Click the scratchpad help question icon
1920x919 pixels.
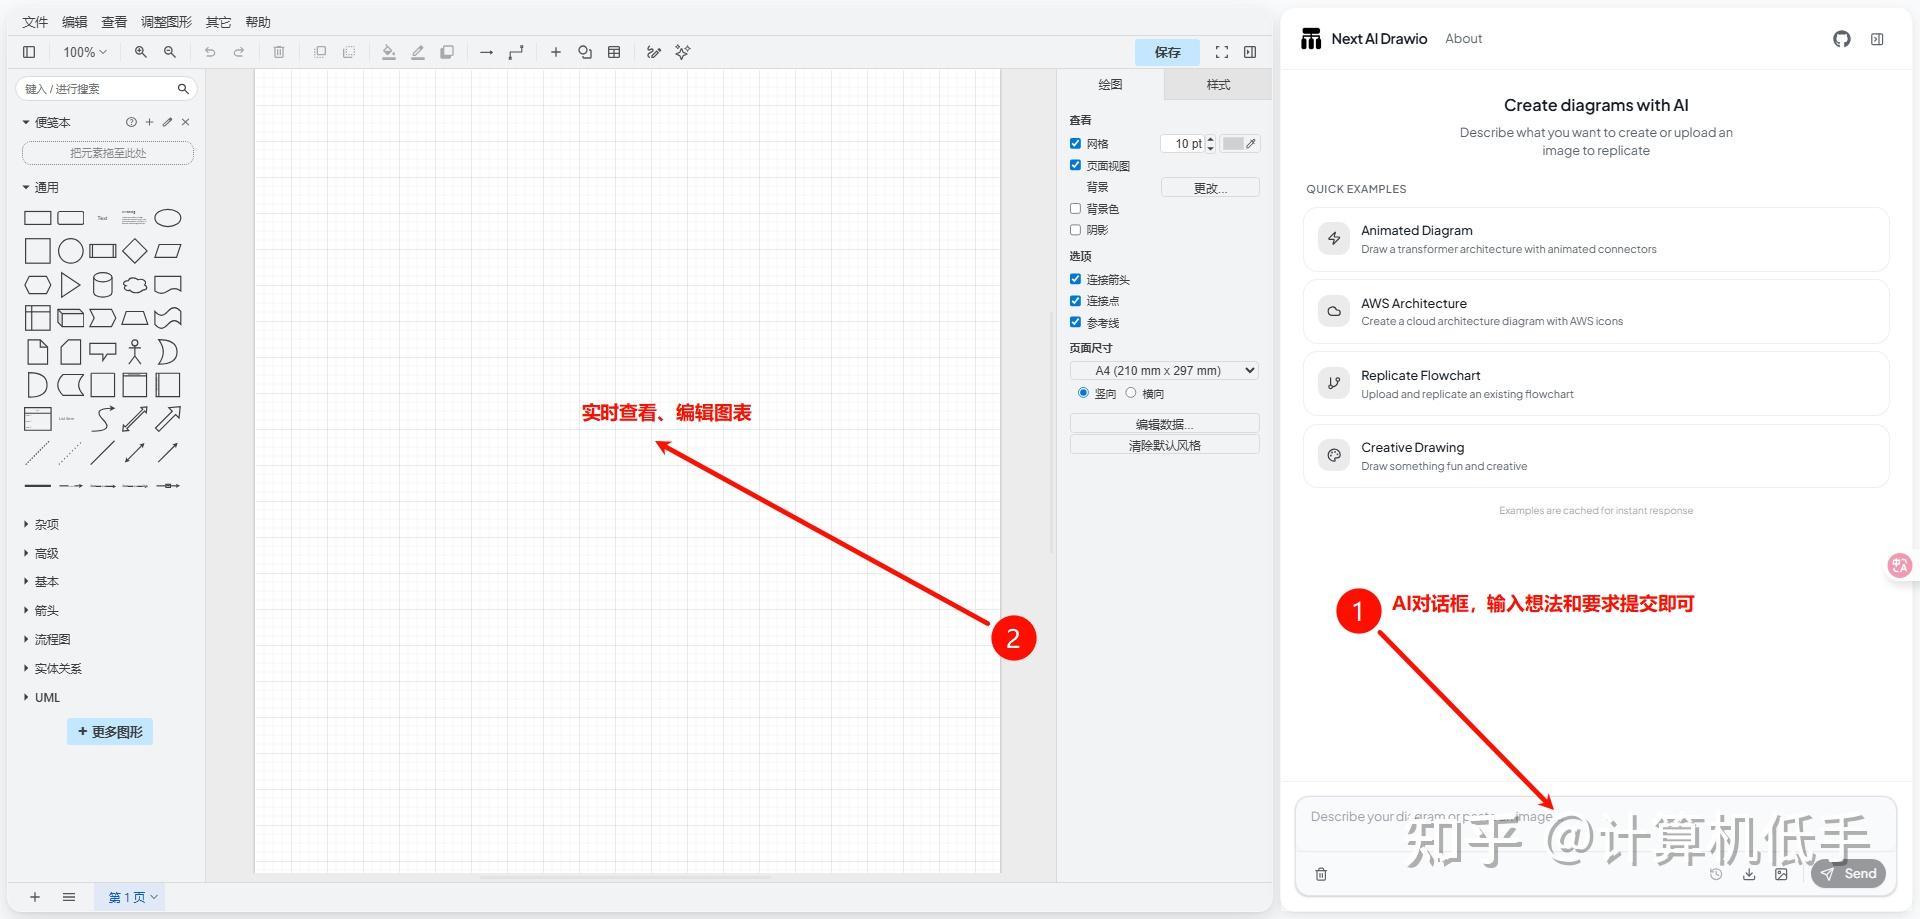tap(131, 122)
